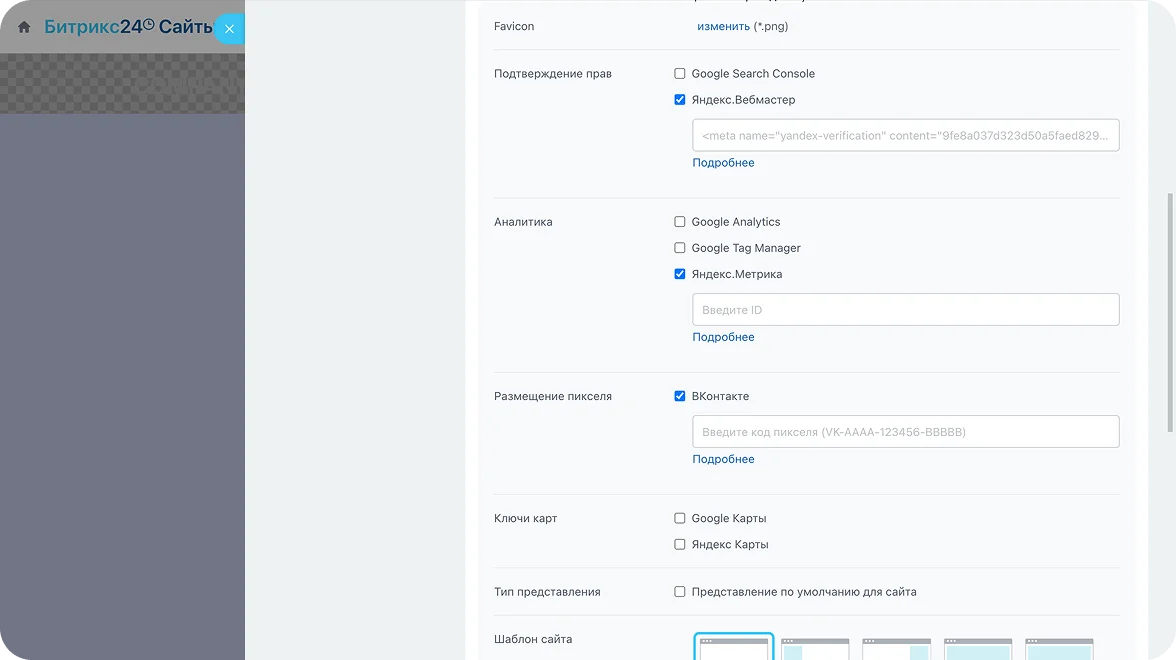
Task: Select the highlighted blank site template thumbnail
Action: [x=734, y=647]
